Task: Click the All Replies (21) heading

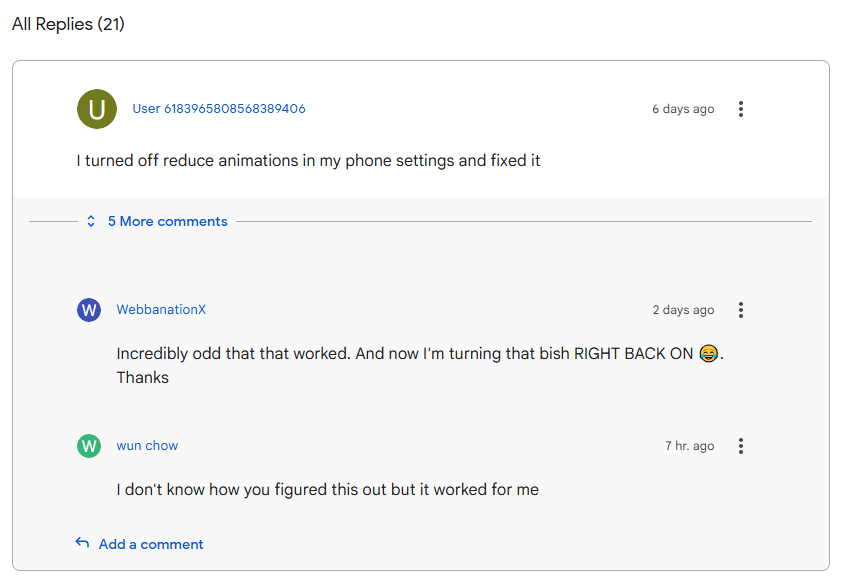Action: tap(68, 24)
